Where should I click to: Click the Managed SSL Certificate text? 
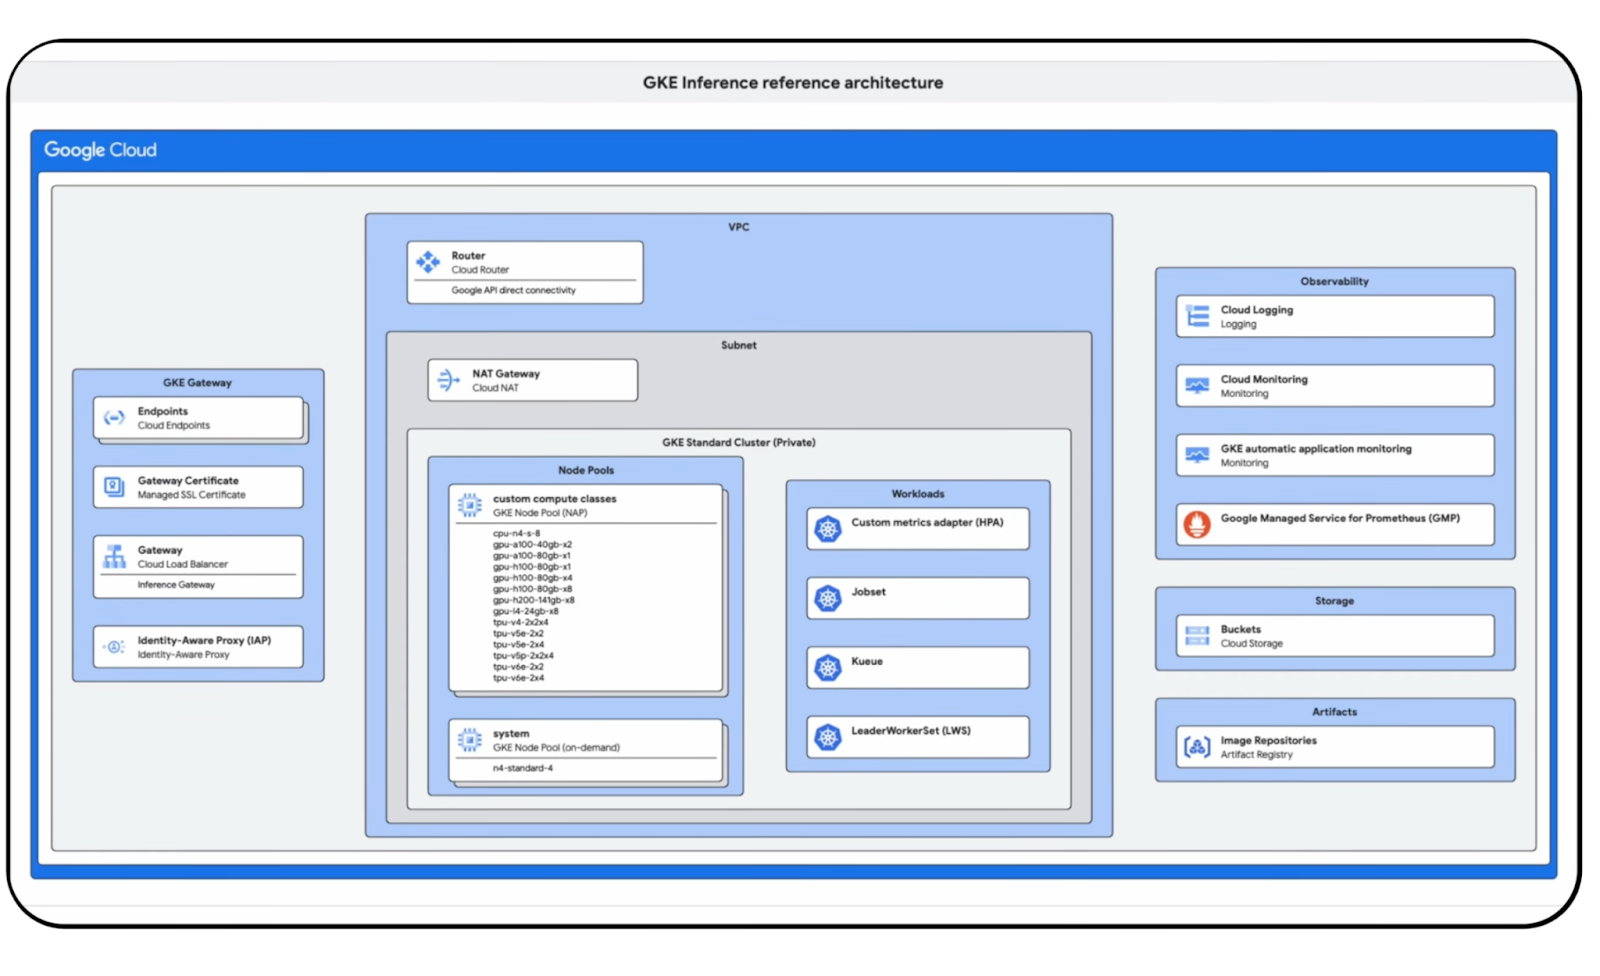(191, 495)
